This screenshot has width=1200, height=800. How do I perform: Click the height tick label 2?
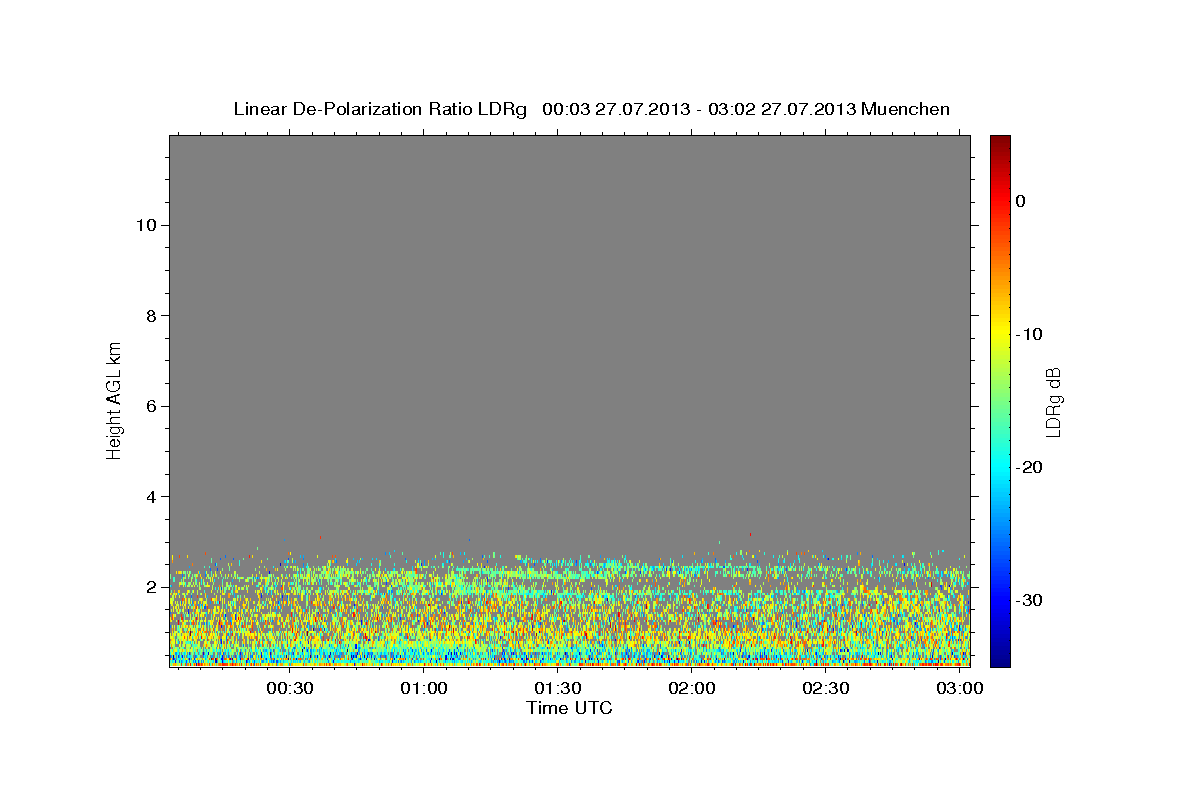point(150,587)
